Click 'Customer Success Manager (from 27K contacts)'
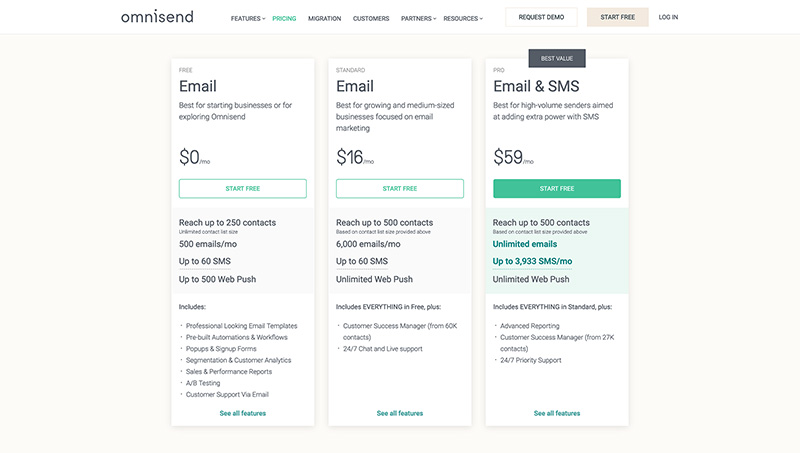Viewport: 800px width, 453px height. coord(557,343)
